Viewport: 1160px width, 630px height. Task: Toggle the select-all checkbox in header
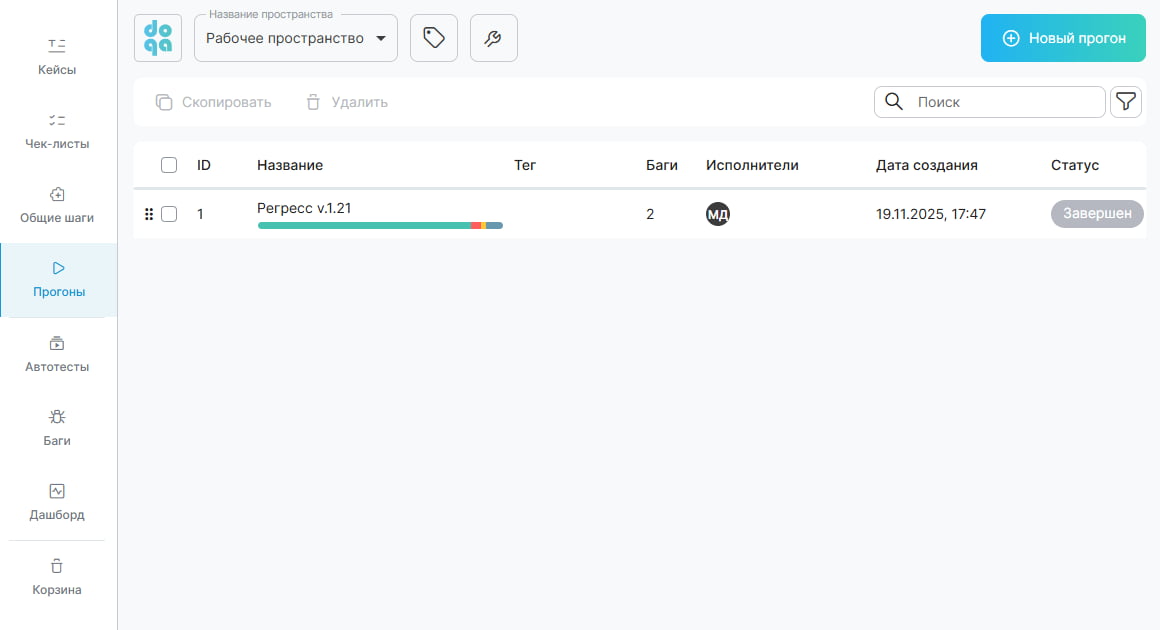(169, 165)
